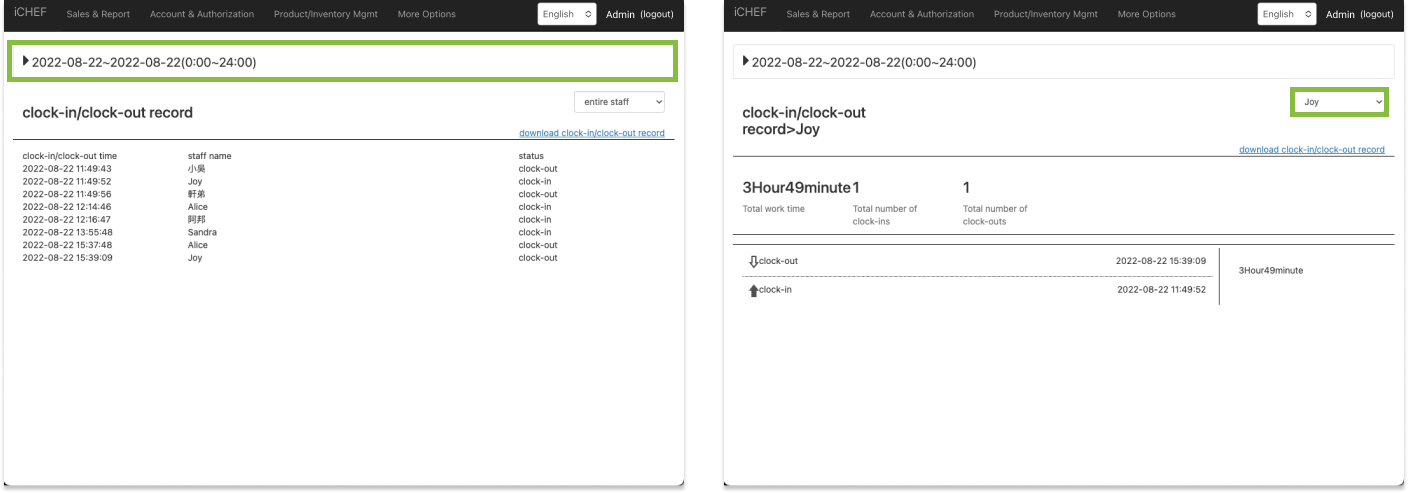Open the 'entire staff' filter dropdown

619,102
